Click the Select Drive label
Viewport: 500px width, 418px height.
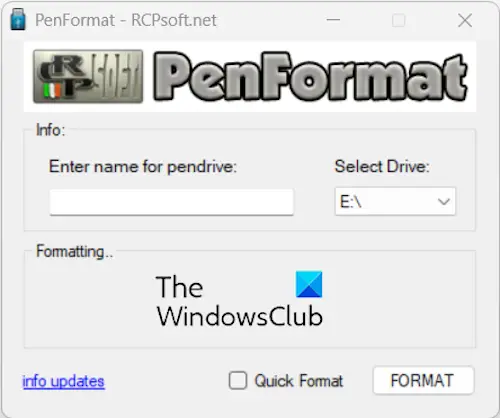click(382, 166)
